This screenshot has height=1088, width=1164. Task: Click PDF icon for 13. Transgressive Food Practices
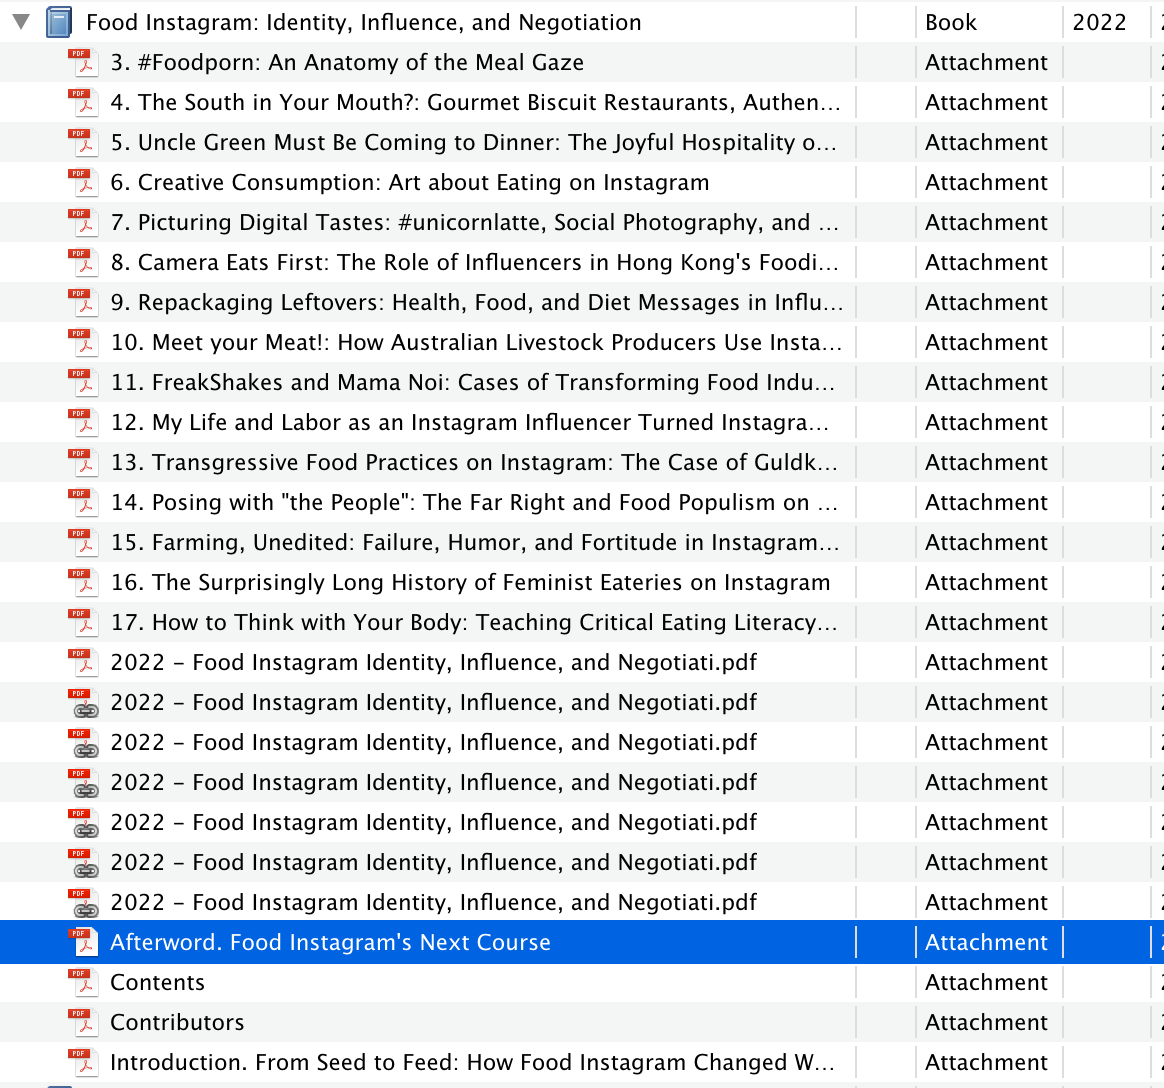[x=83, y=463]
